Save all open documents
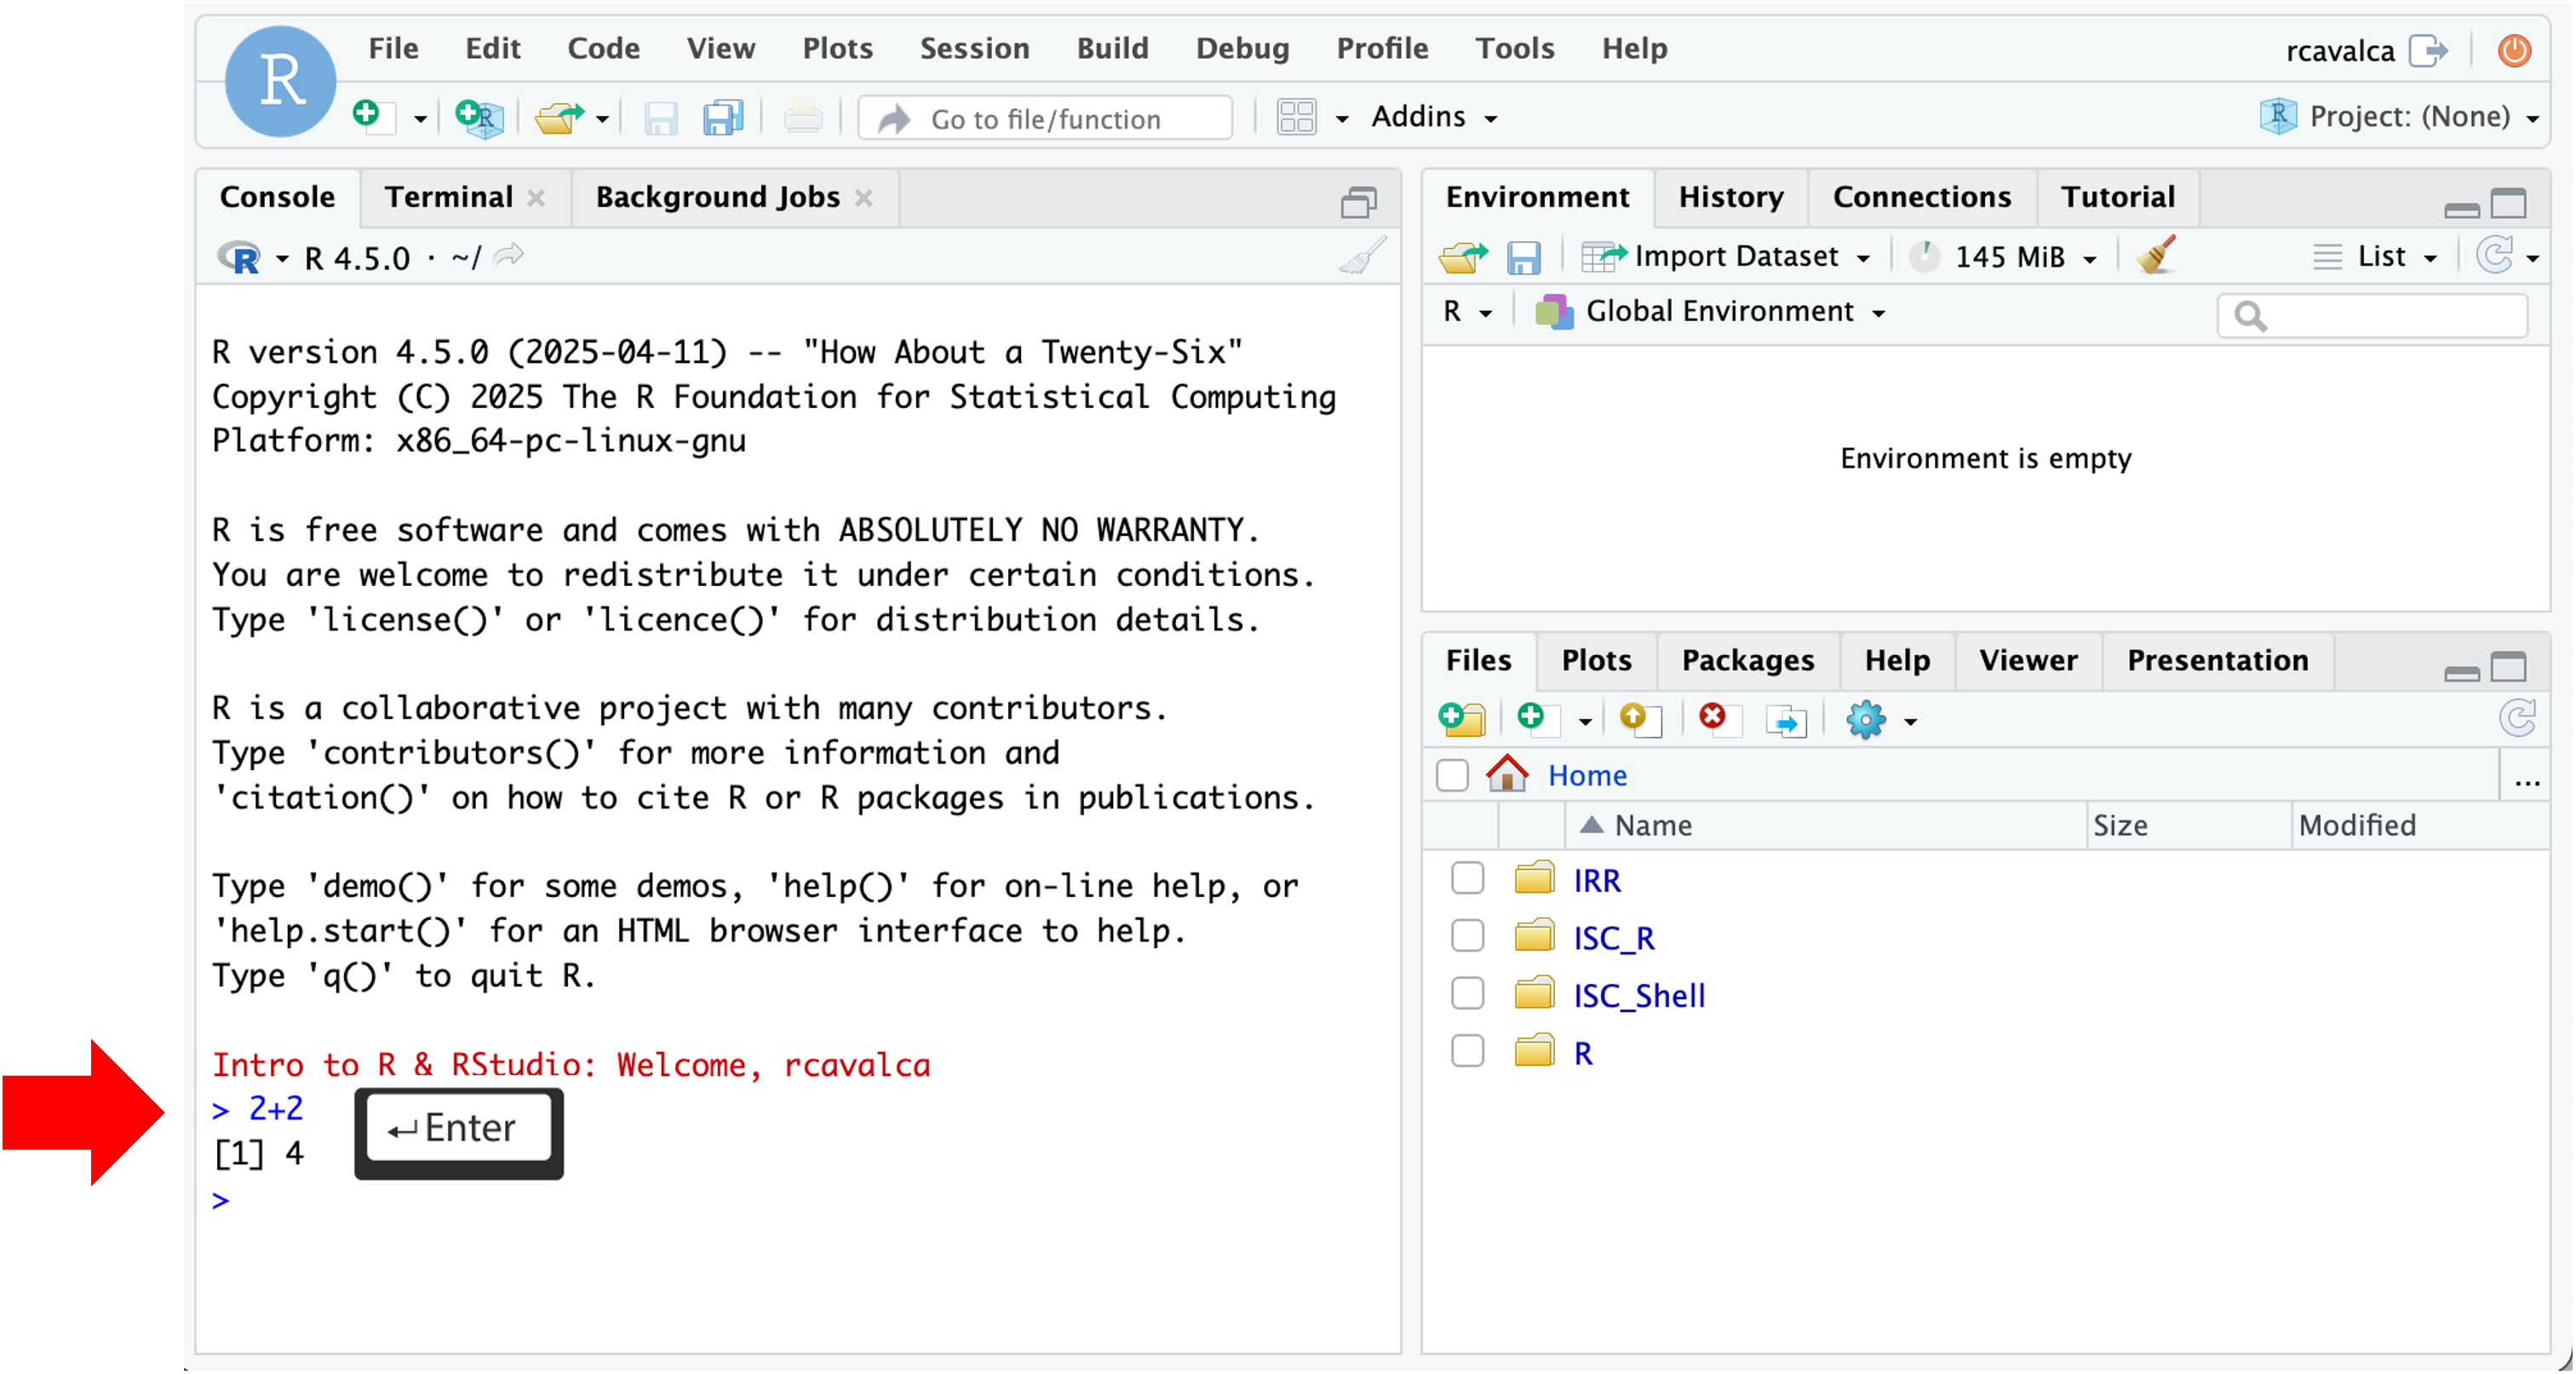The width and height of the screenshot is (2576, 1374). (722, 117)
